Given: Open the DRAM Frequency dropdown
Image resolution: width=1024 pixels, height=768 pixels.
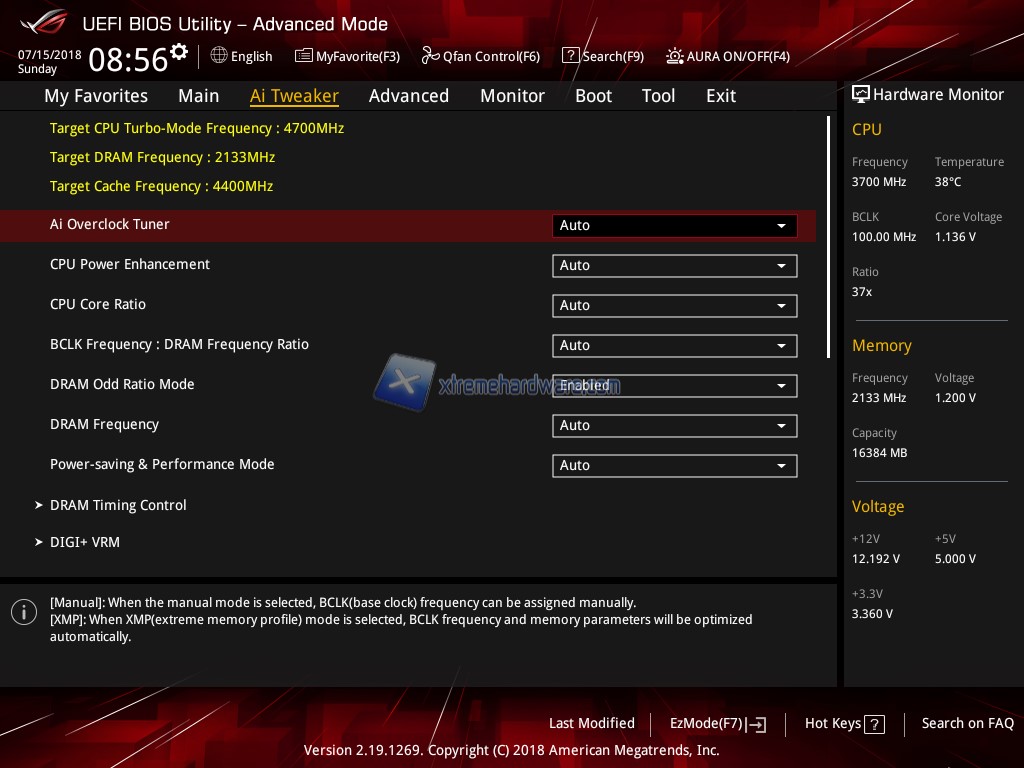Looking at the screenshot, I should [674, 426].
